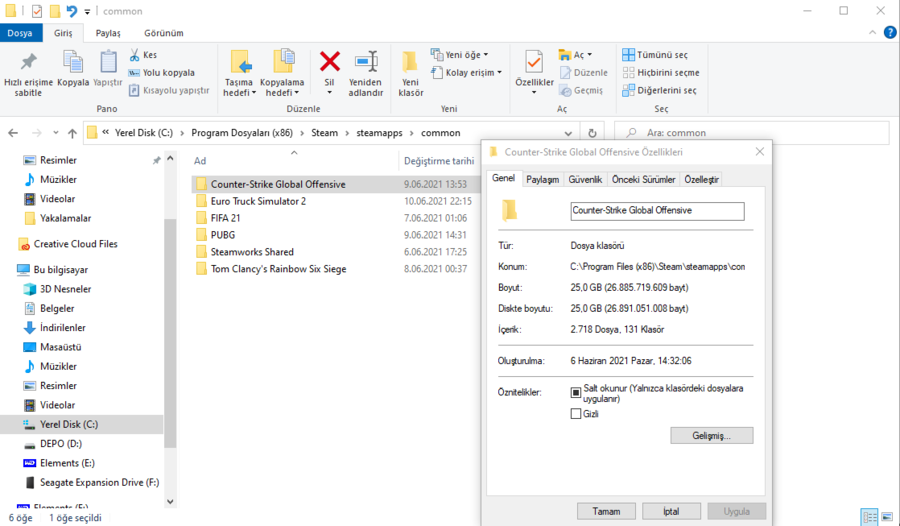Screen dimensions: 900x526
Task: Click Yolu kopyala in ribbon
Action: pos(161,72)
